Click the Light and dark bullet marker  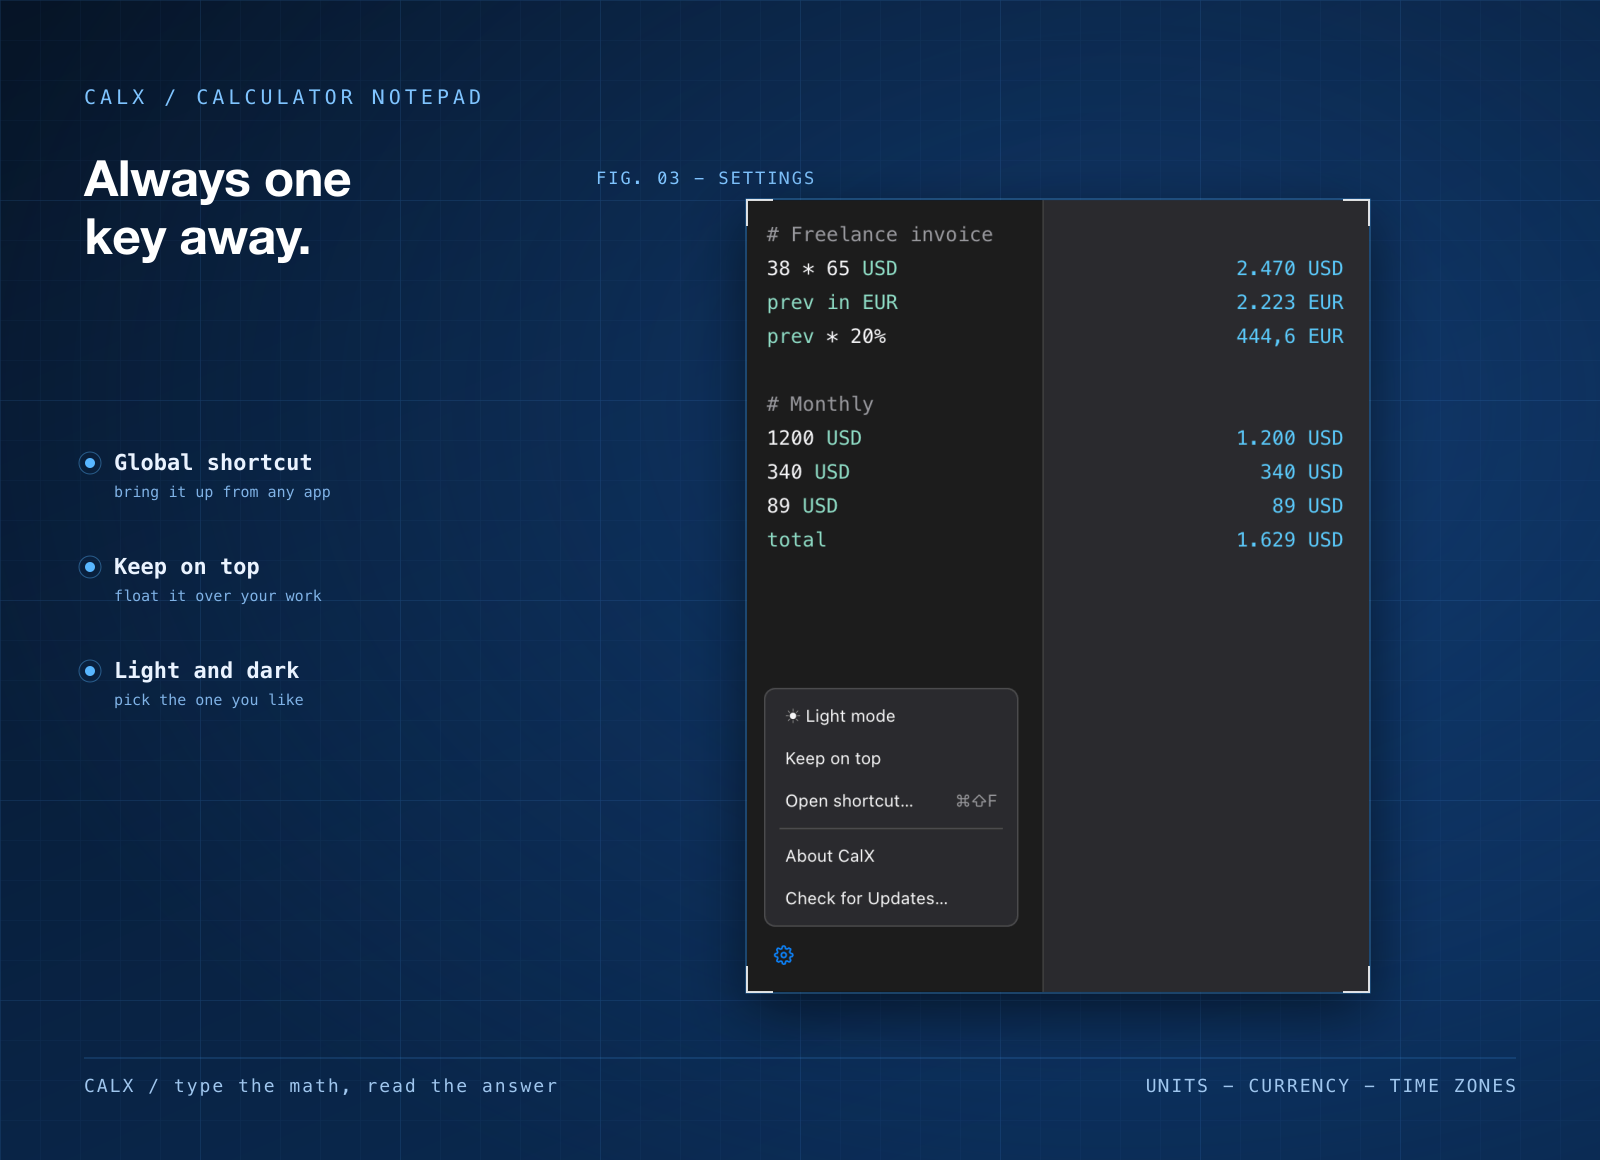(x=90, y=671)
